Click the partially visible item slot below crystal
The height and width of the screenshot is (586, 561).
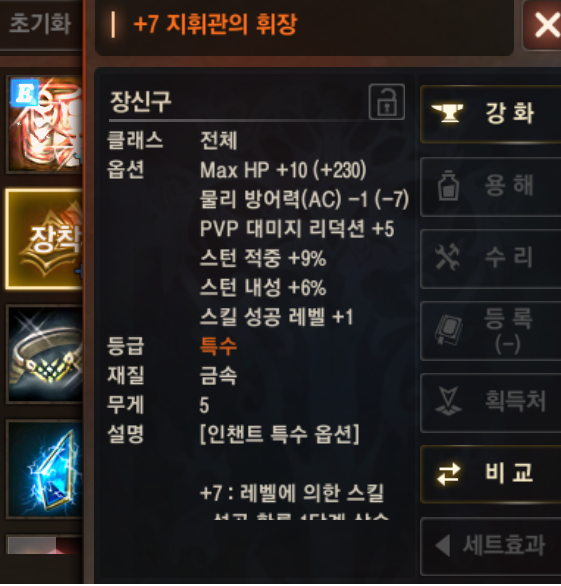(45, 545)
